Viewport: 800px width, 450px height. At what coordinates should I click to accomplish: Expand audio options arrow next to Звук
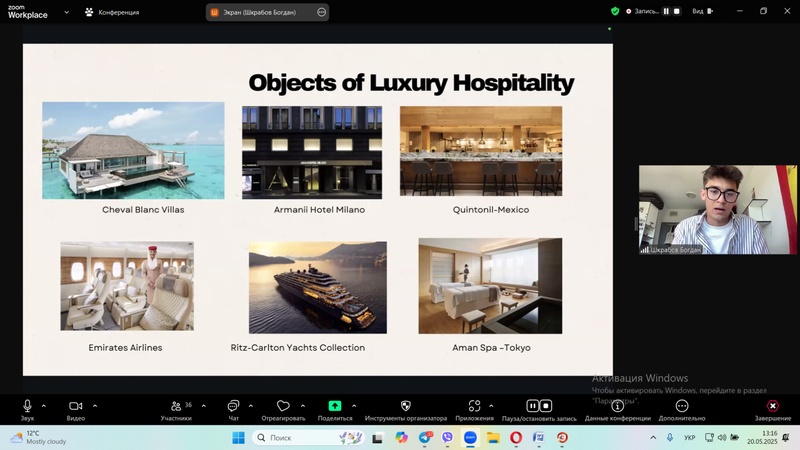click(44, 406)
